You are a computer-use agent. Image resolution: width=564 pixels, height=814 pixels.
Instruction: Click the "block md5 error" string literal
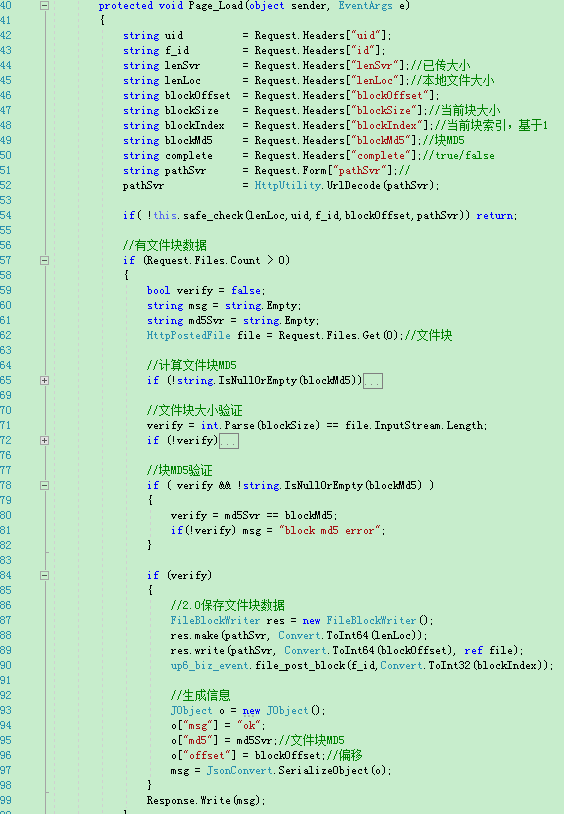(330, 531)
